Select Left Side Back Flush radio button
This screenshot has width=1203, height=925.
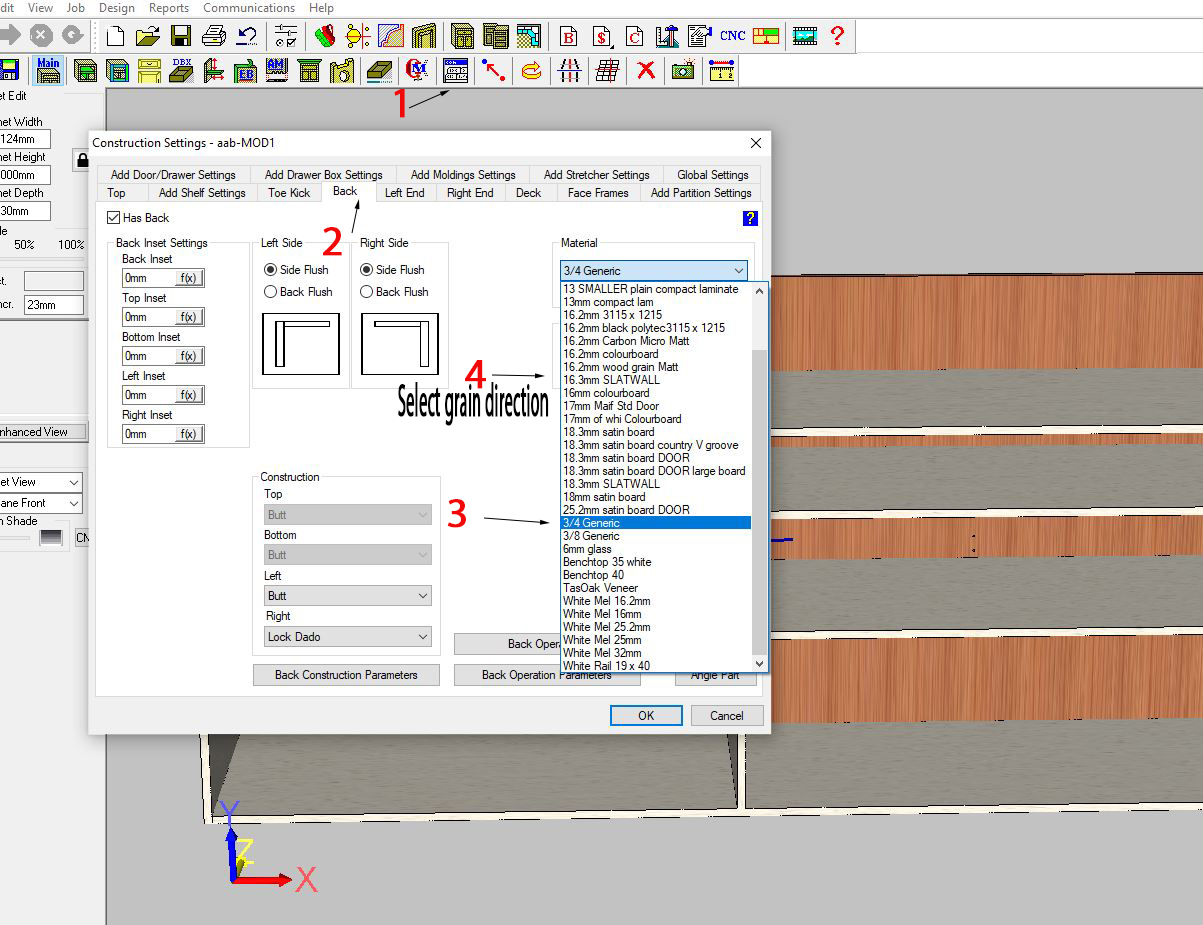[271, 292]
